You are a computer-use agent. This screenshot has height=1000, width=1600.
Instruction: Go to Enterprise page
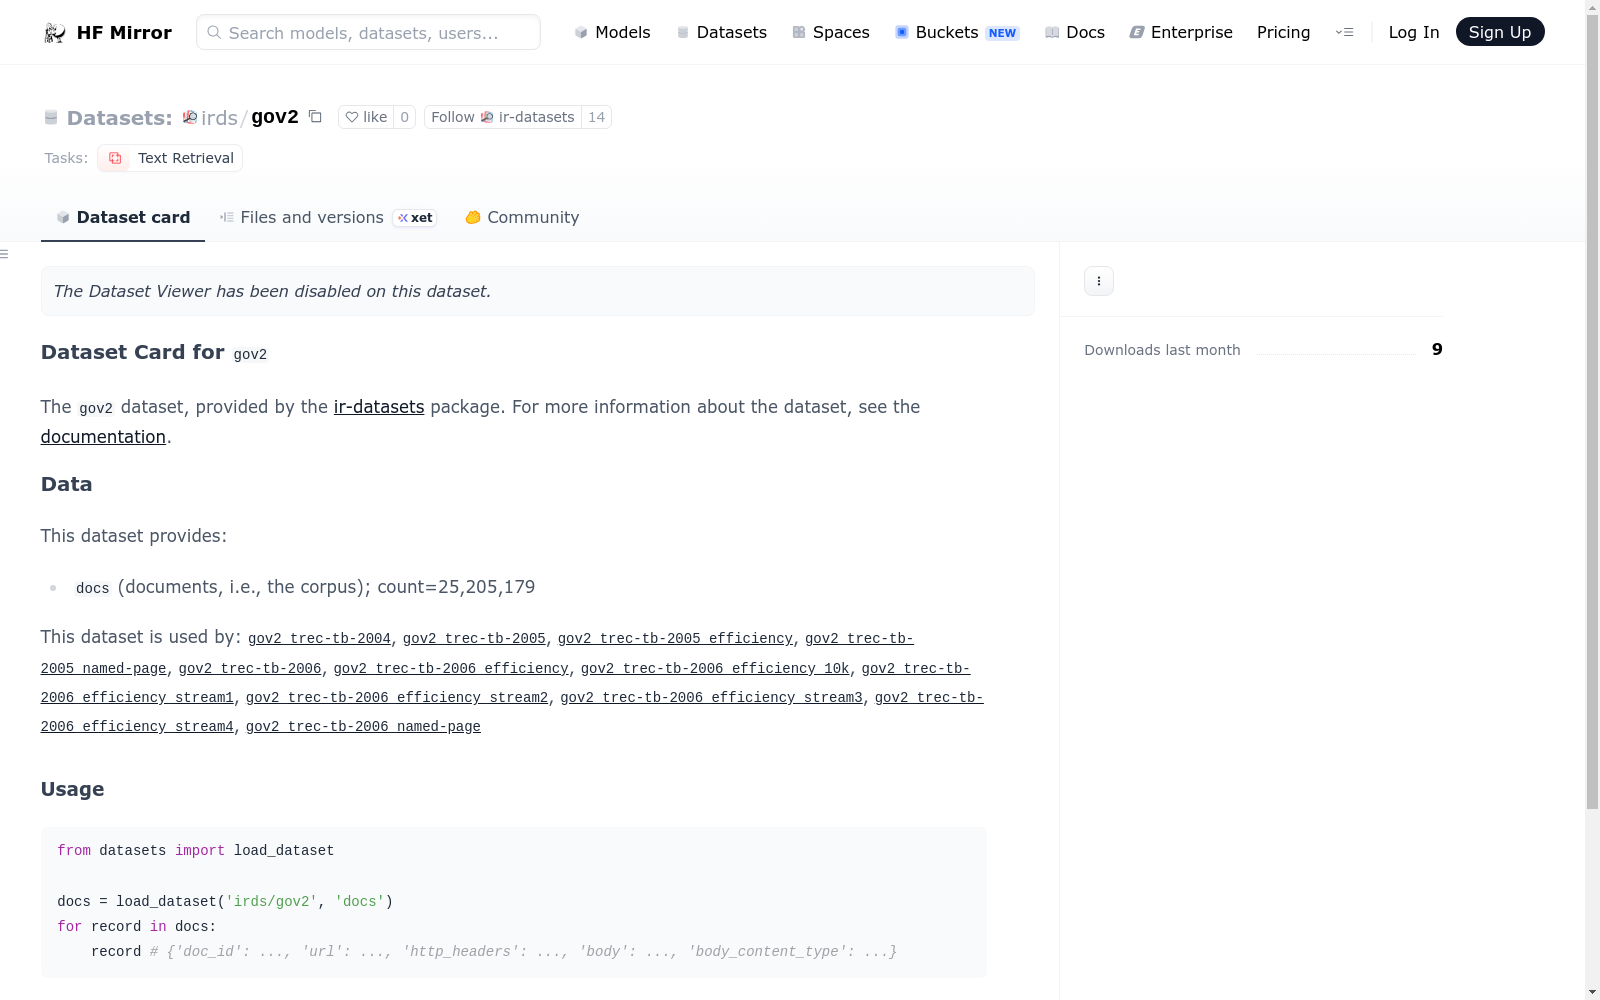pyautogui.click(x=1180, y=32)
